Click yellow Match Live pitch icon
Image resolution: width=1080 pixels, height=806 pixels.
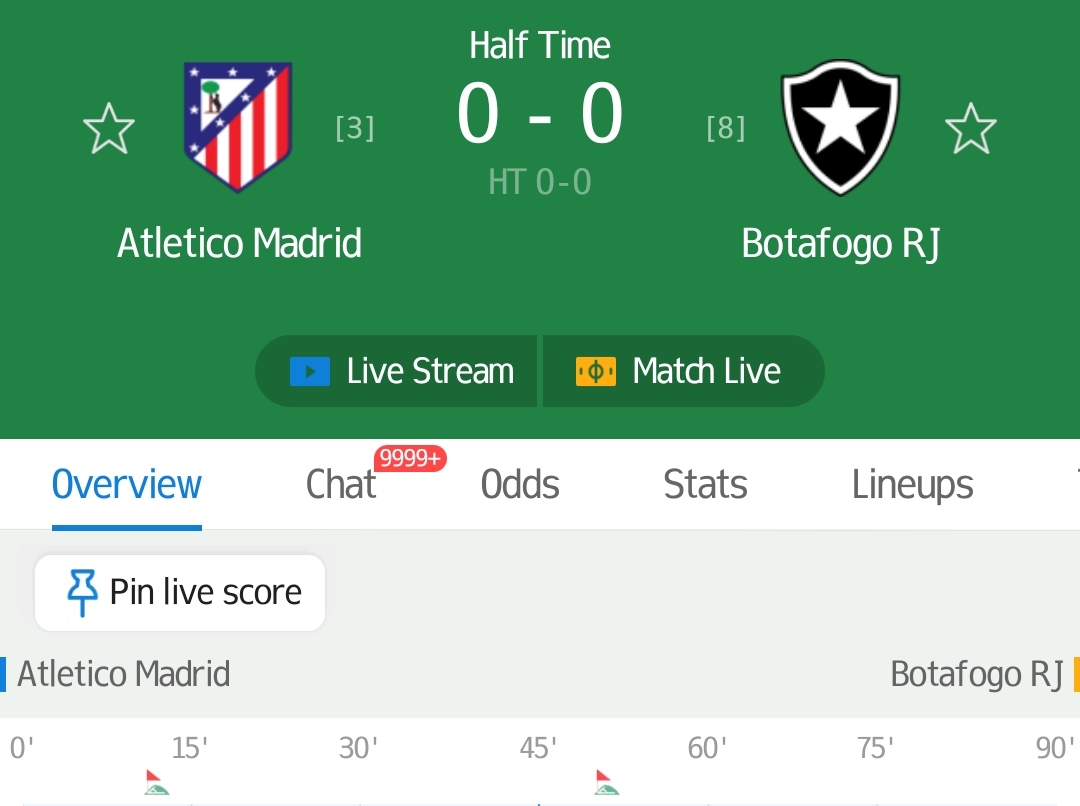(x=596, y=372)
